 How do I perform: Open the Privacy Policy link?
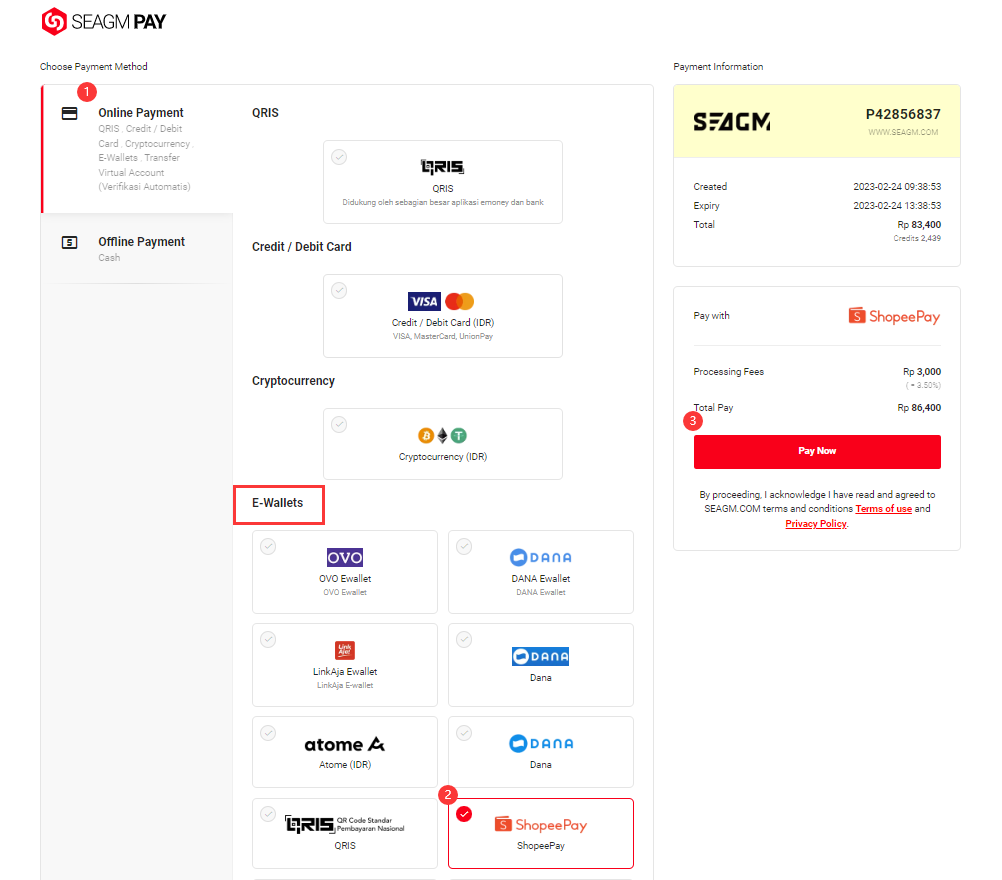(816, 523)
